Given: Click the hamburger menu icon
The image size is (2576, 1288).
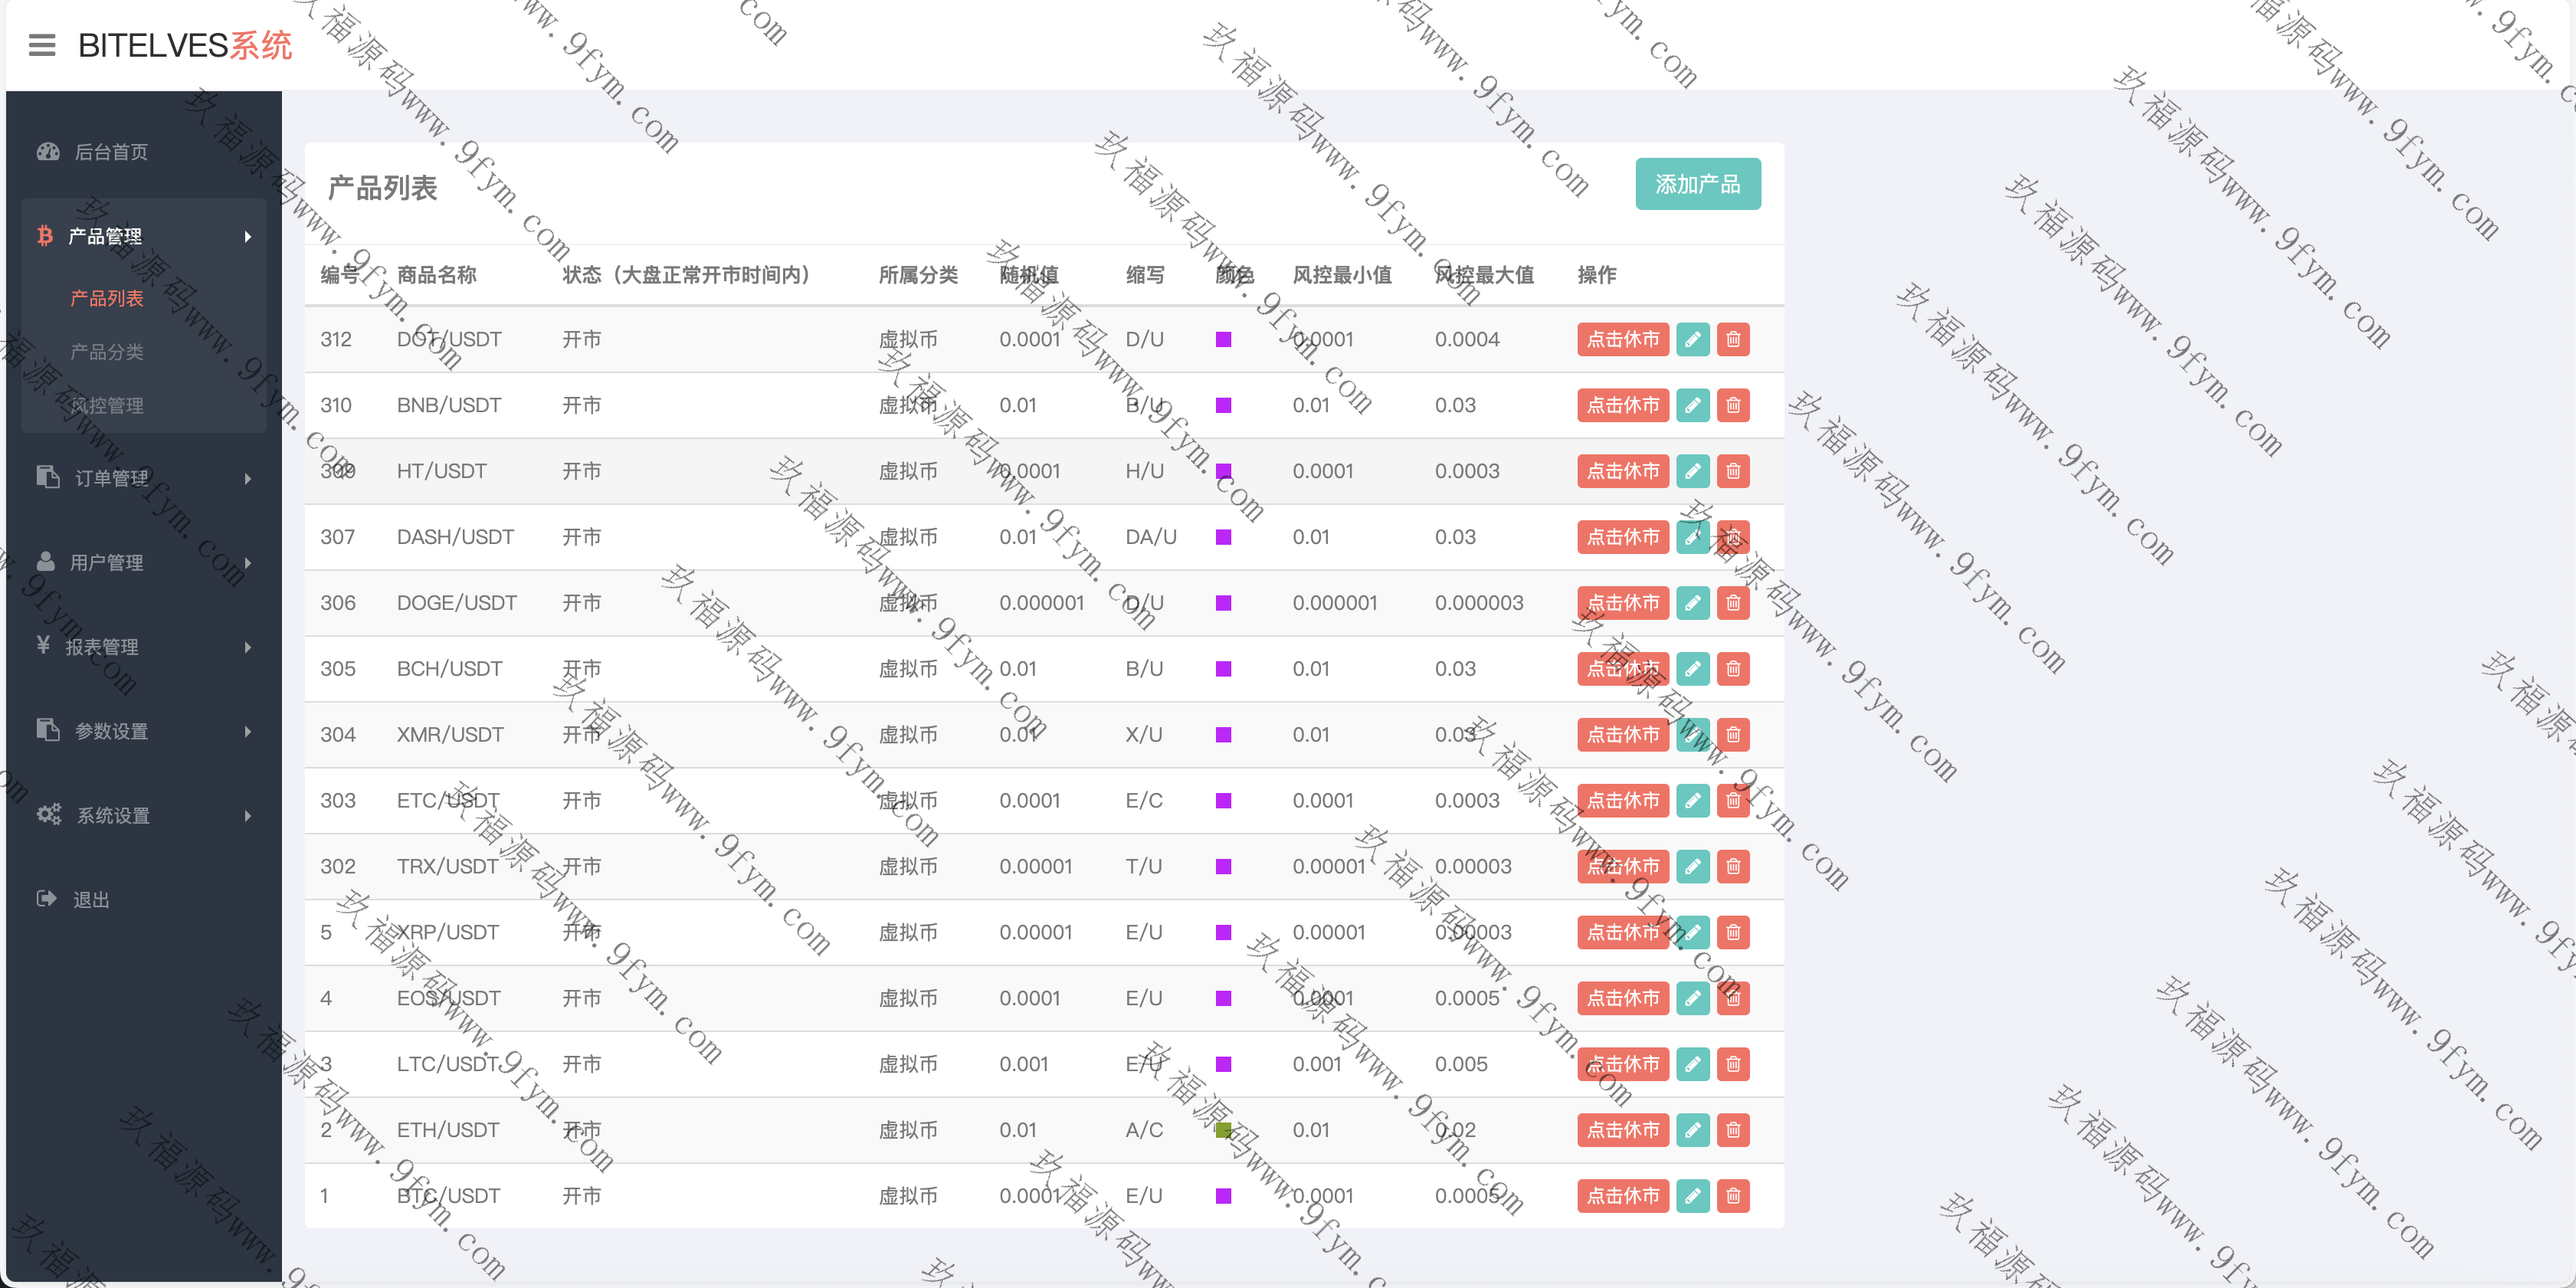Looking at the screenshot, I should click(x=42, y=45).
